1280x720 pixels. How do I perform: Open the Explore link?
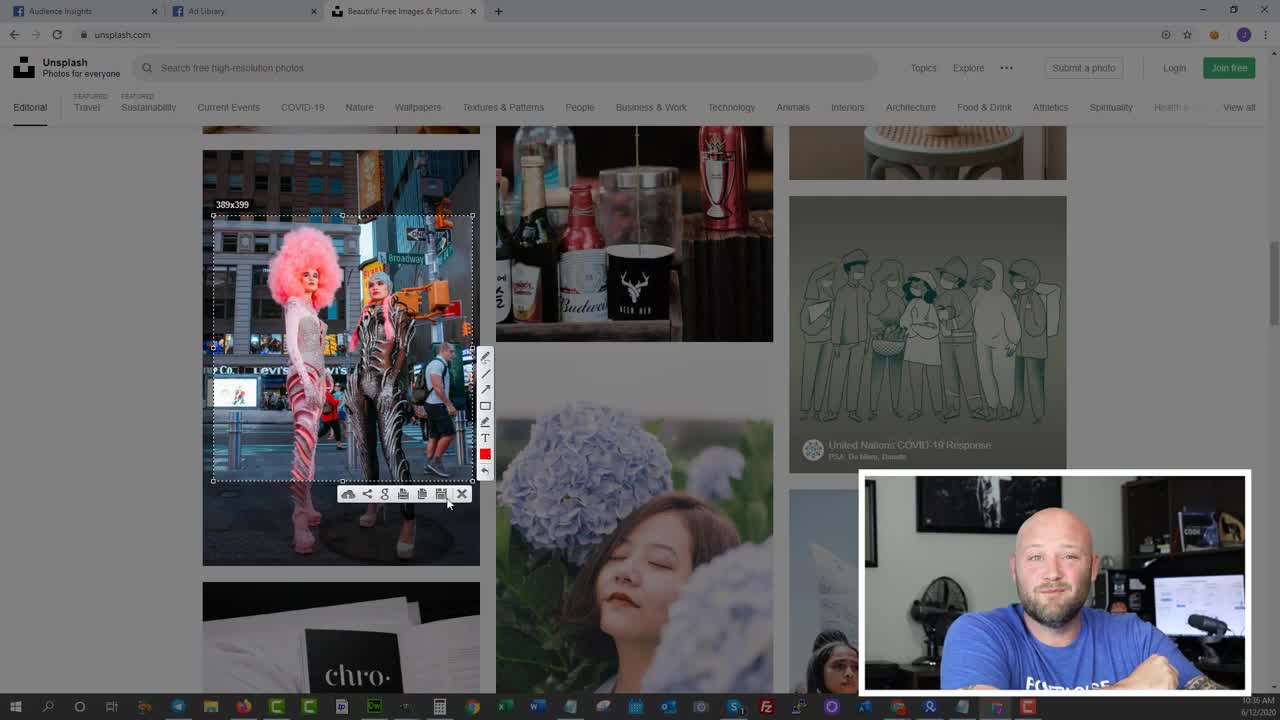(968, 68)
